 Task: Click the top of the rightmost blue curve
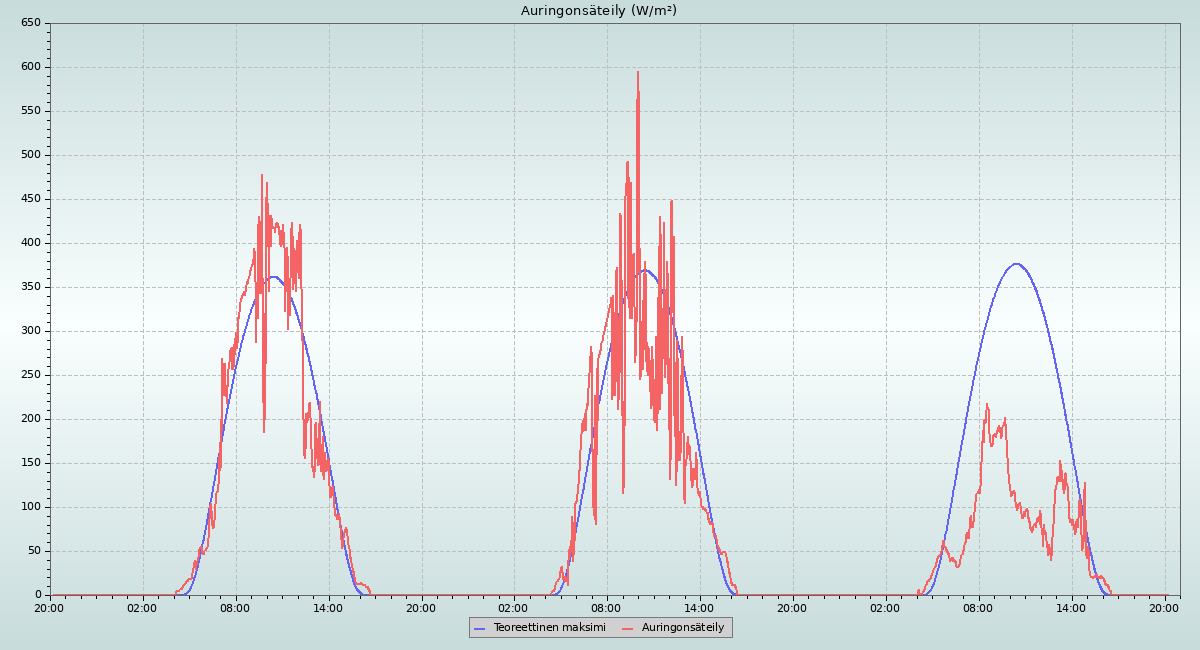[x=1016, y=264]
